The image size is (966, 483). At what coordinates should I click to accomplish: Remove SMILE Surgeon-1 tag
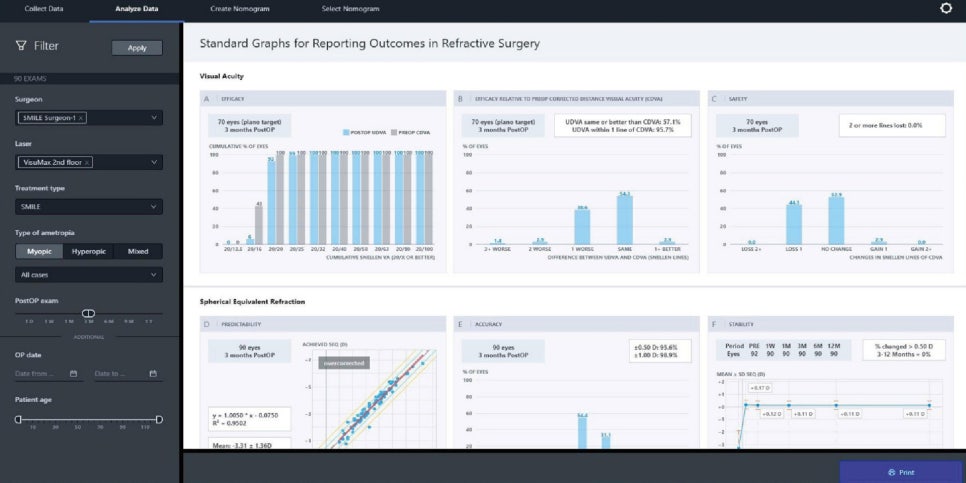(82, 118)
